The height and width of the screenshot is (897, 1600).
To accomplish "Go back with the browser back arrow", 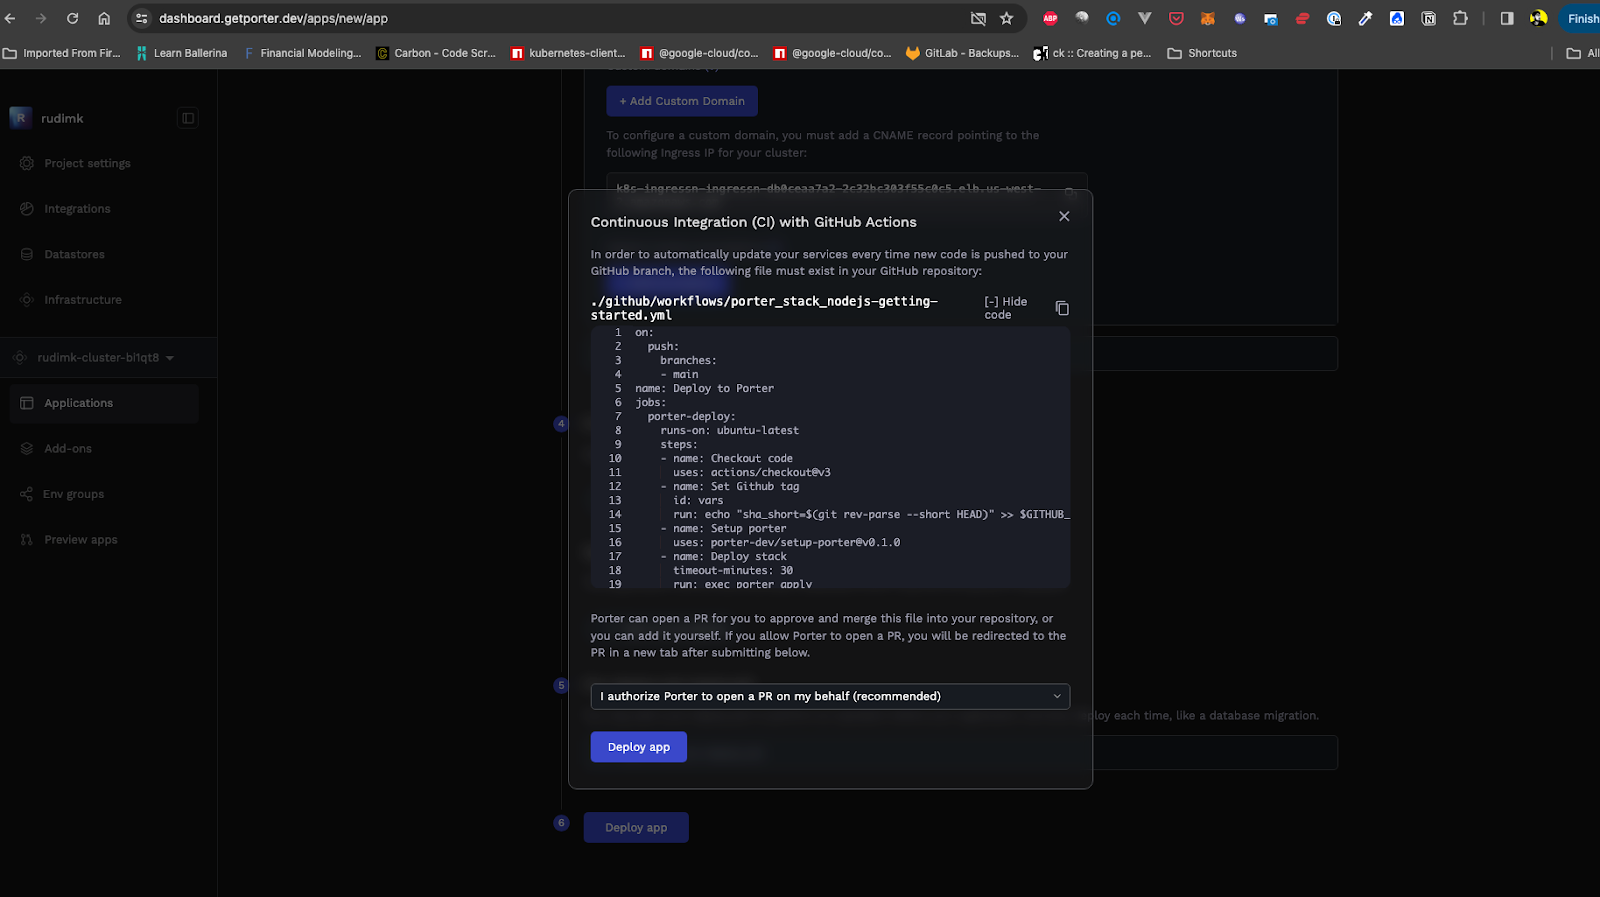I will (x=10, y=18).
